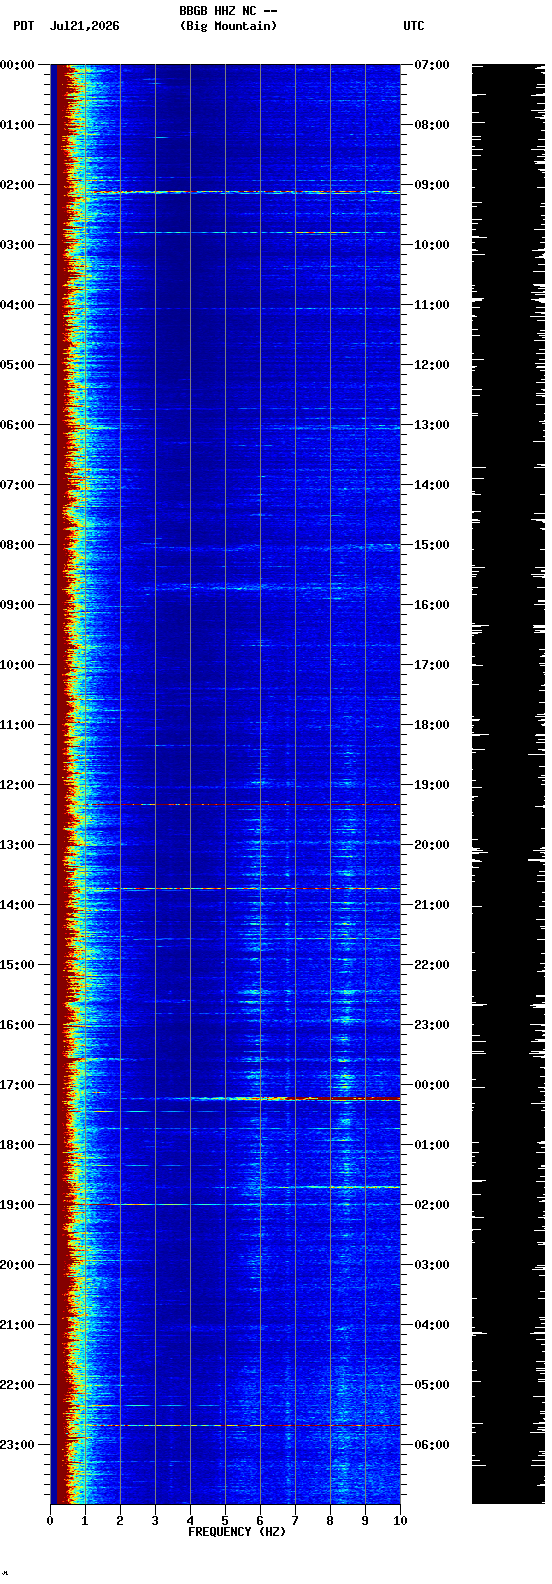The image size is (552, 1584).
Task: Click the UTC time label '22:00'
Action: [x=431, y=965]
